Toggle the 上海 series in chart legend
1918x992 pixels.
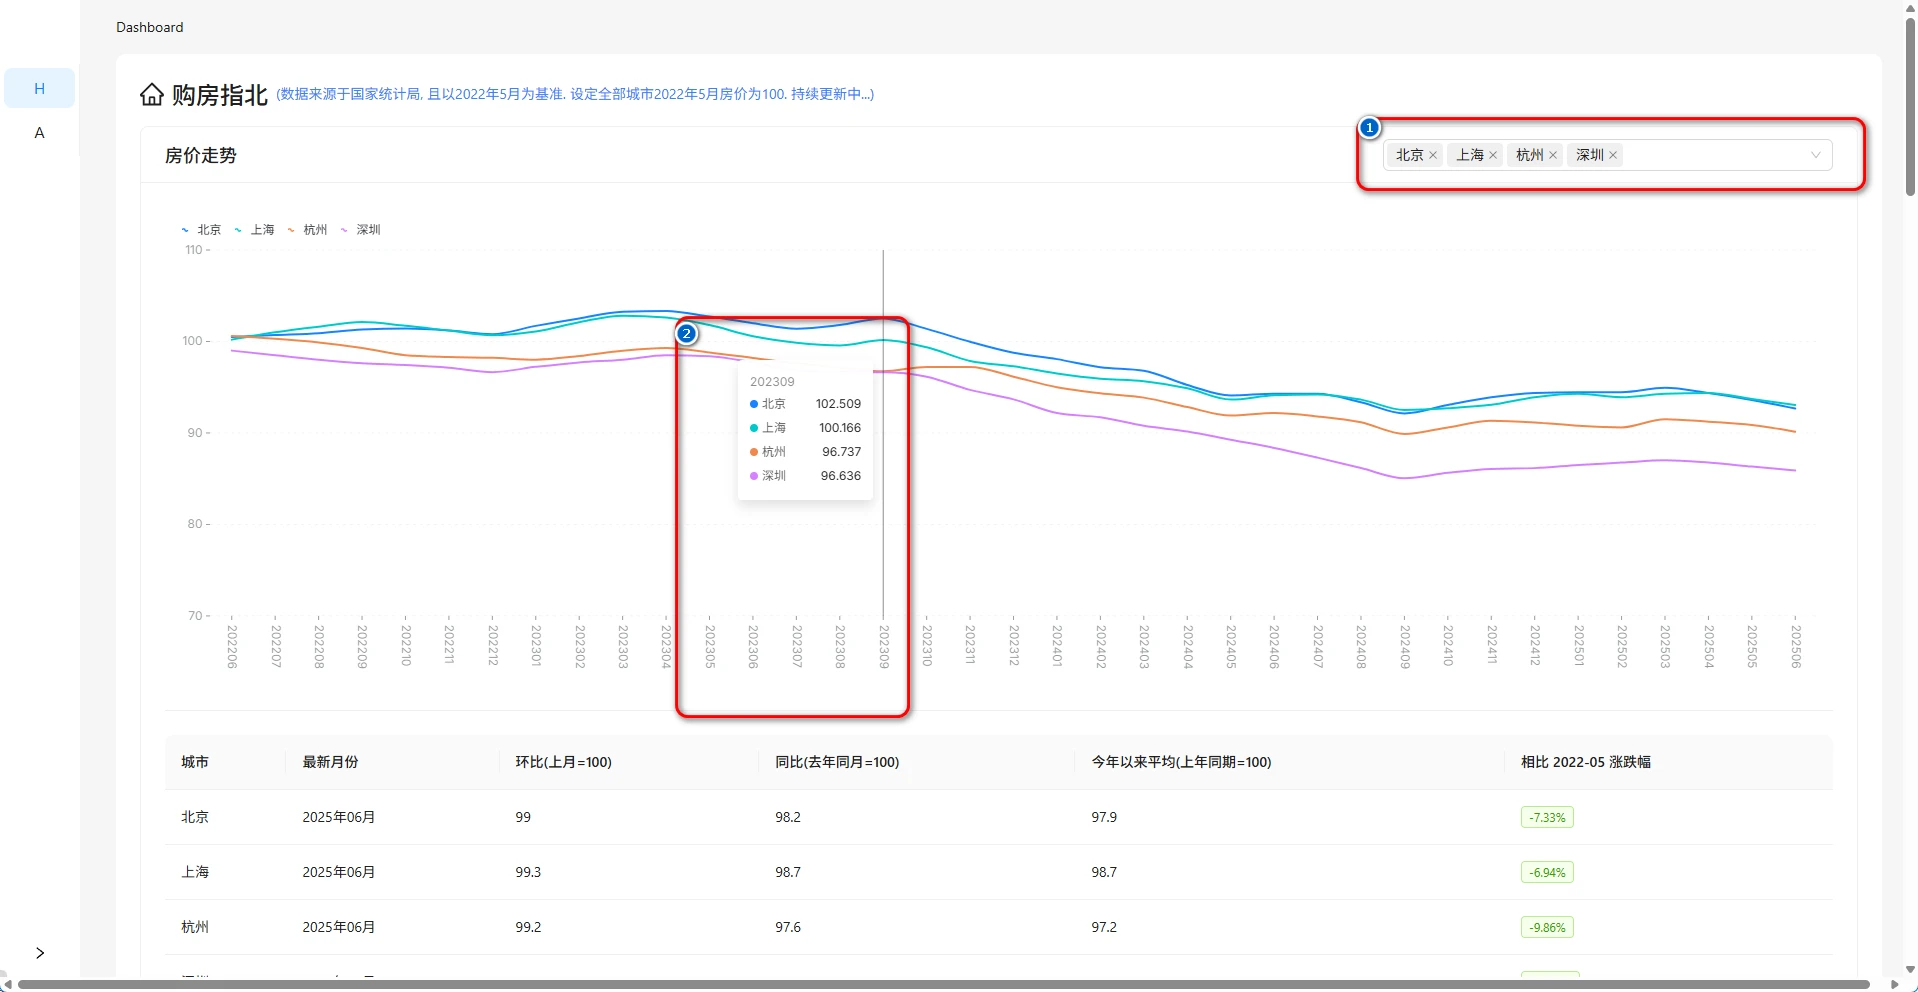pos(254,230)
